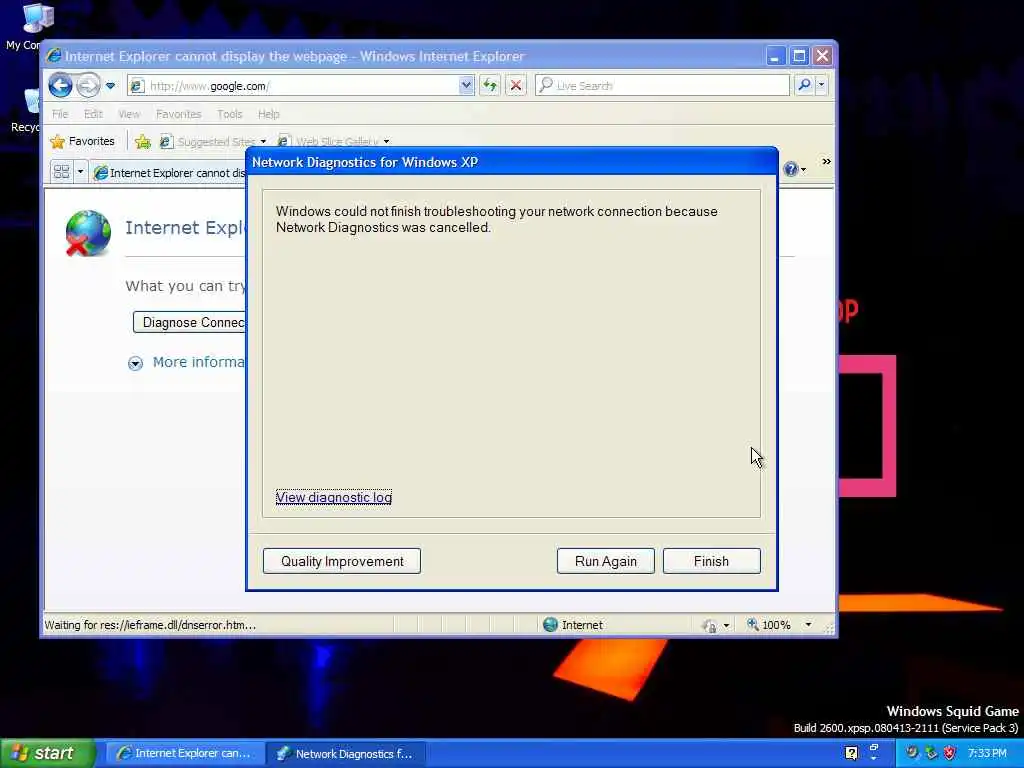Viewport: 1024px width, 768px height.
Task: Click the protected mode lock icon in status bar
Action: [x=710, y=626]
